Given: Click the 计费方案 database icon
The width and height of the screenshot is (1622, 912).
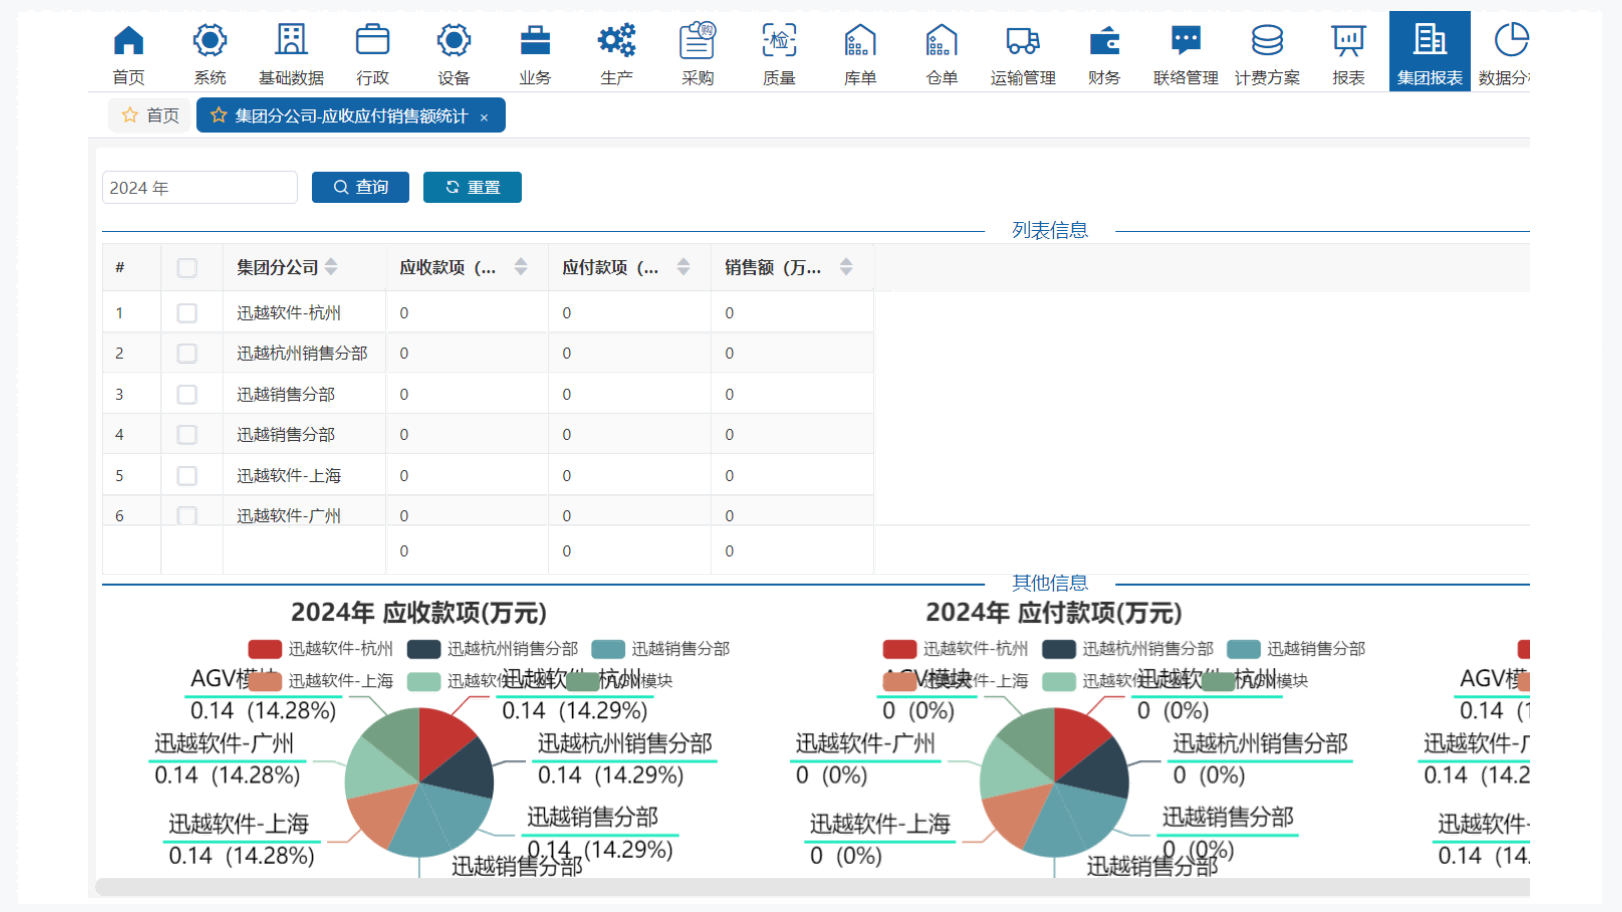Looking at the screenshot, I should click(x=1266, y=41).
